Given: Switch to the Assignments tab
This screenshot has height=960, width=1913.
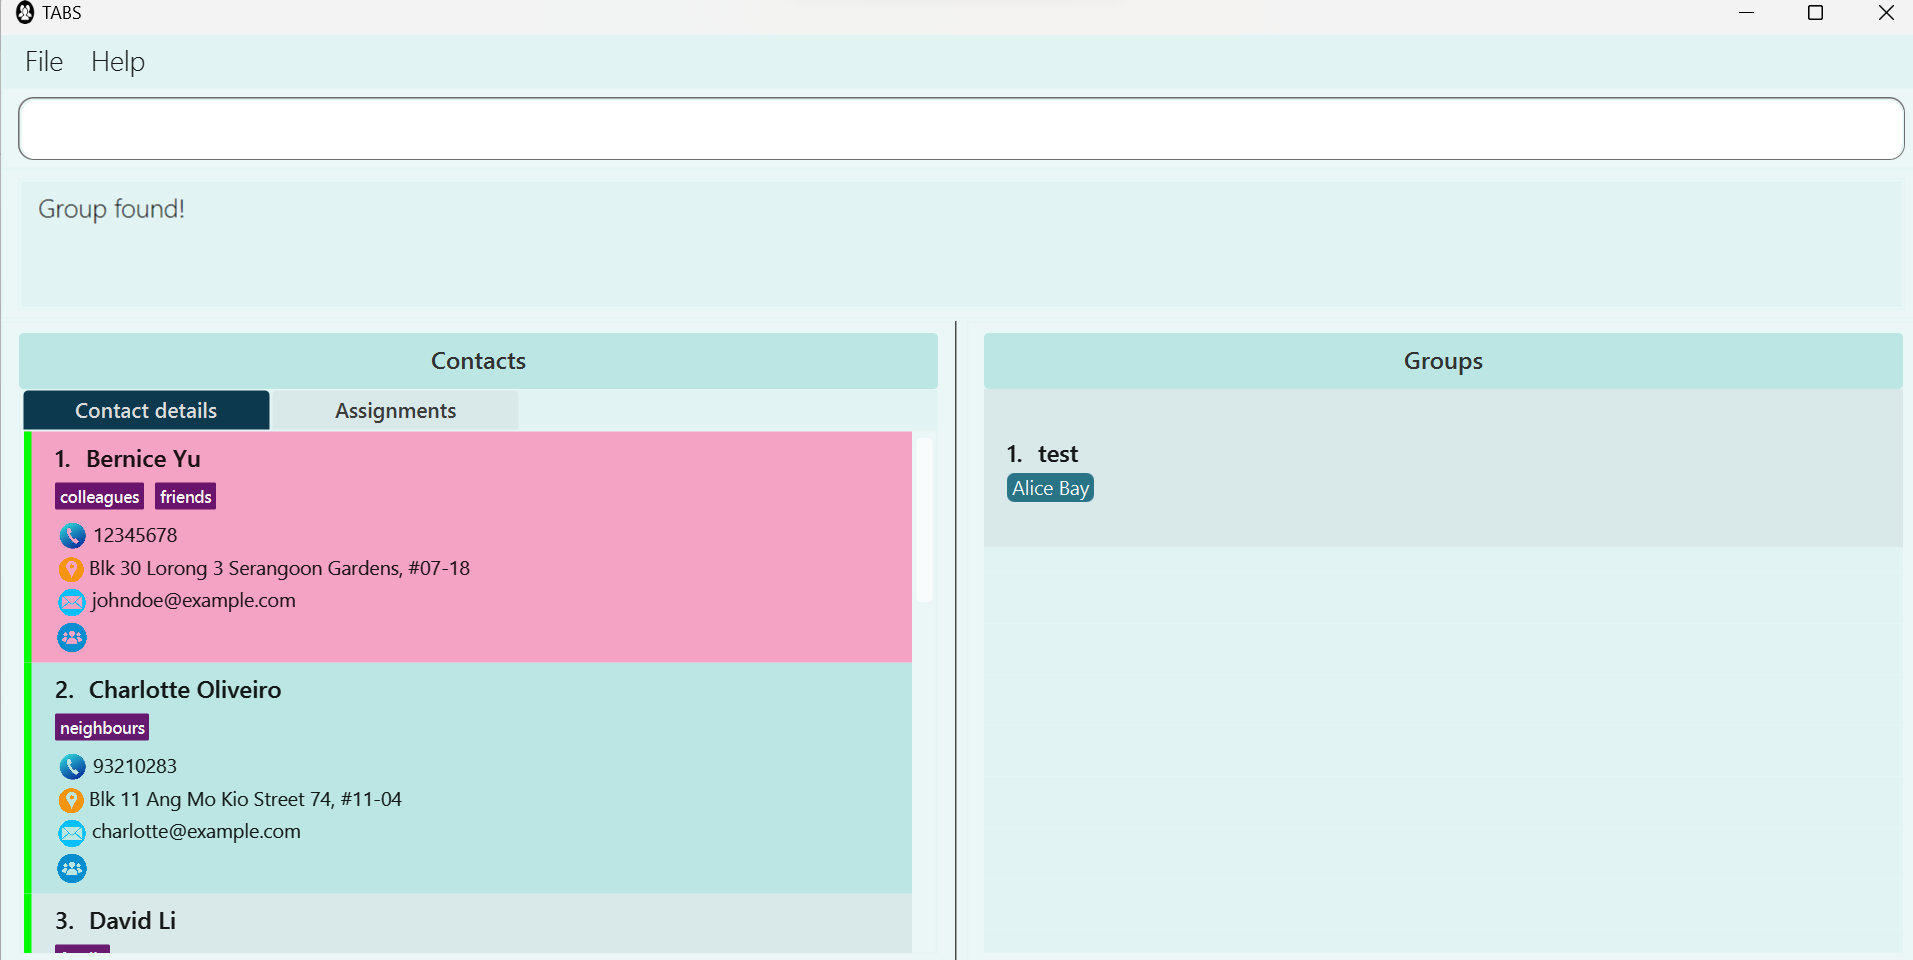Looking at the screenshot, I should tap(395, 411).
